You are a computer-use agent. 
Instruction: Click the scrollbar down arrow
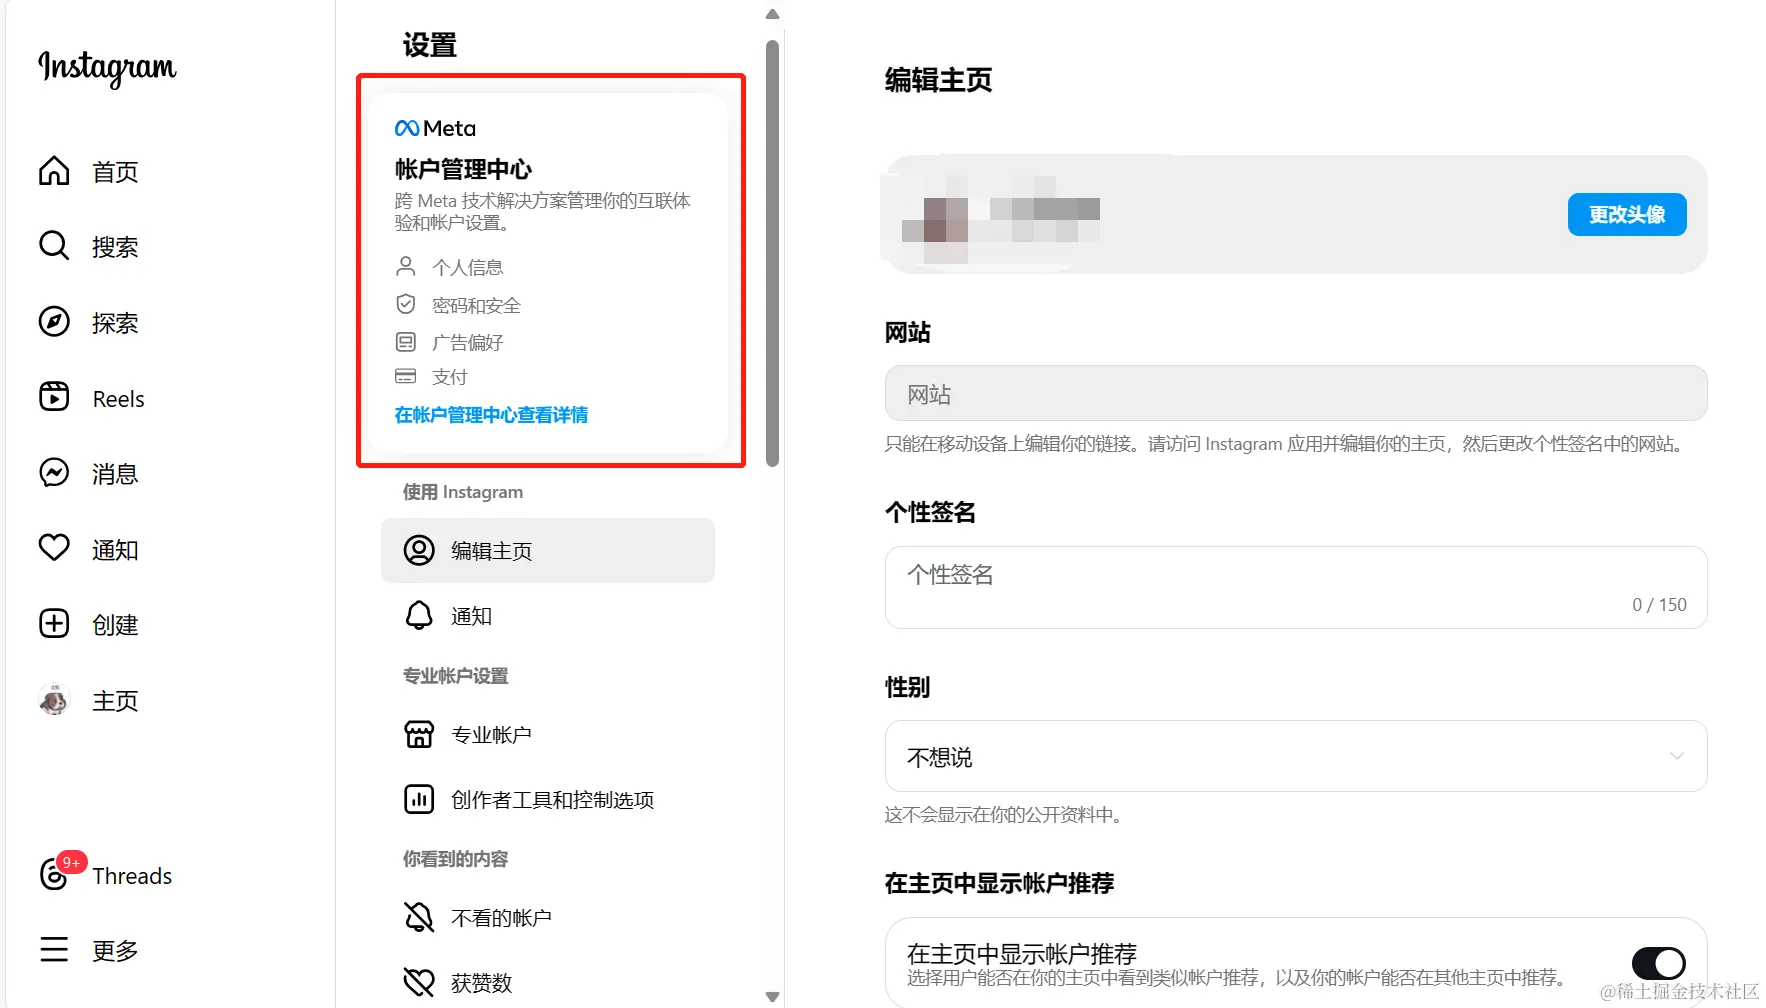772,996
